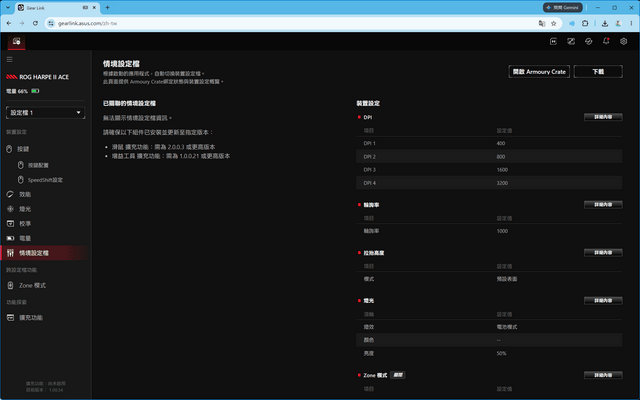Click the battery icon beside 電量 menu item
640x400 pixels.
[x=10, y=238]
